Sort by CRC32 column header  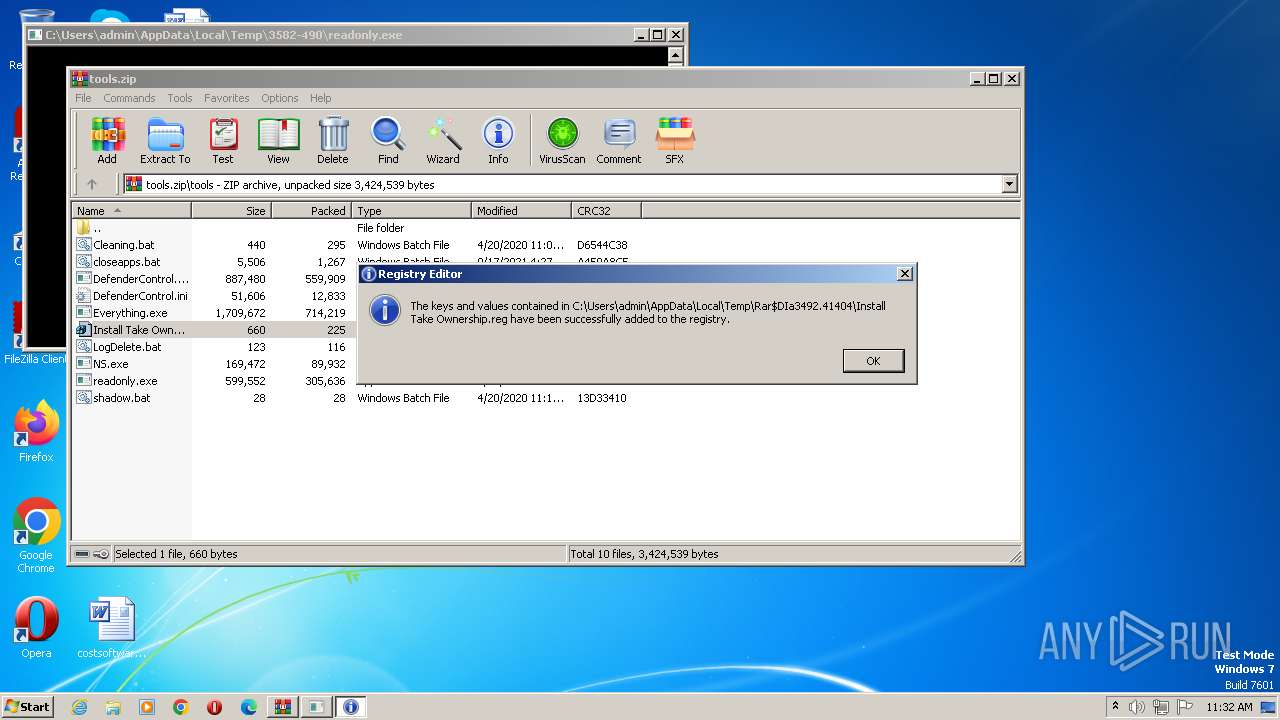[x=606, y=211]
